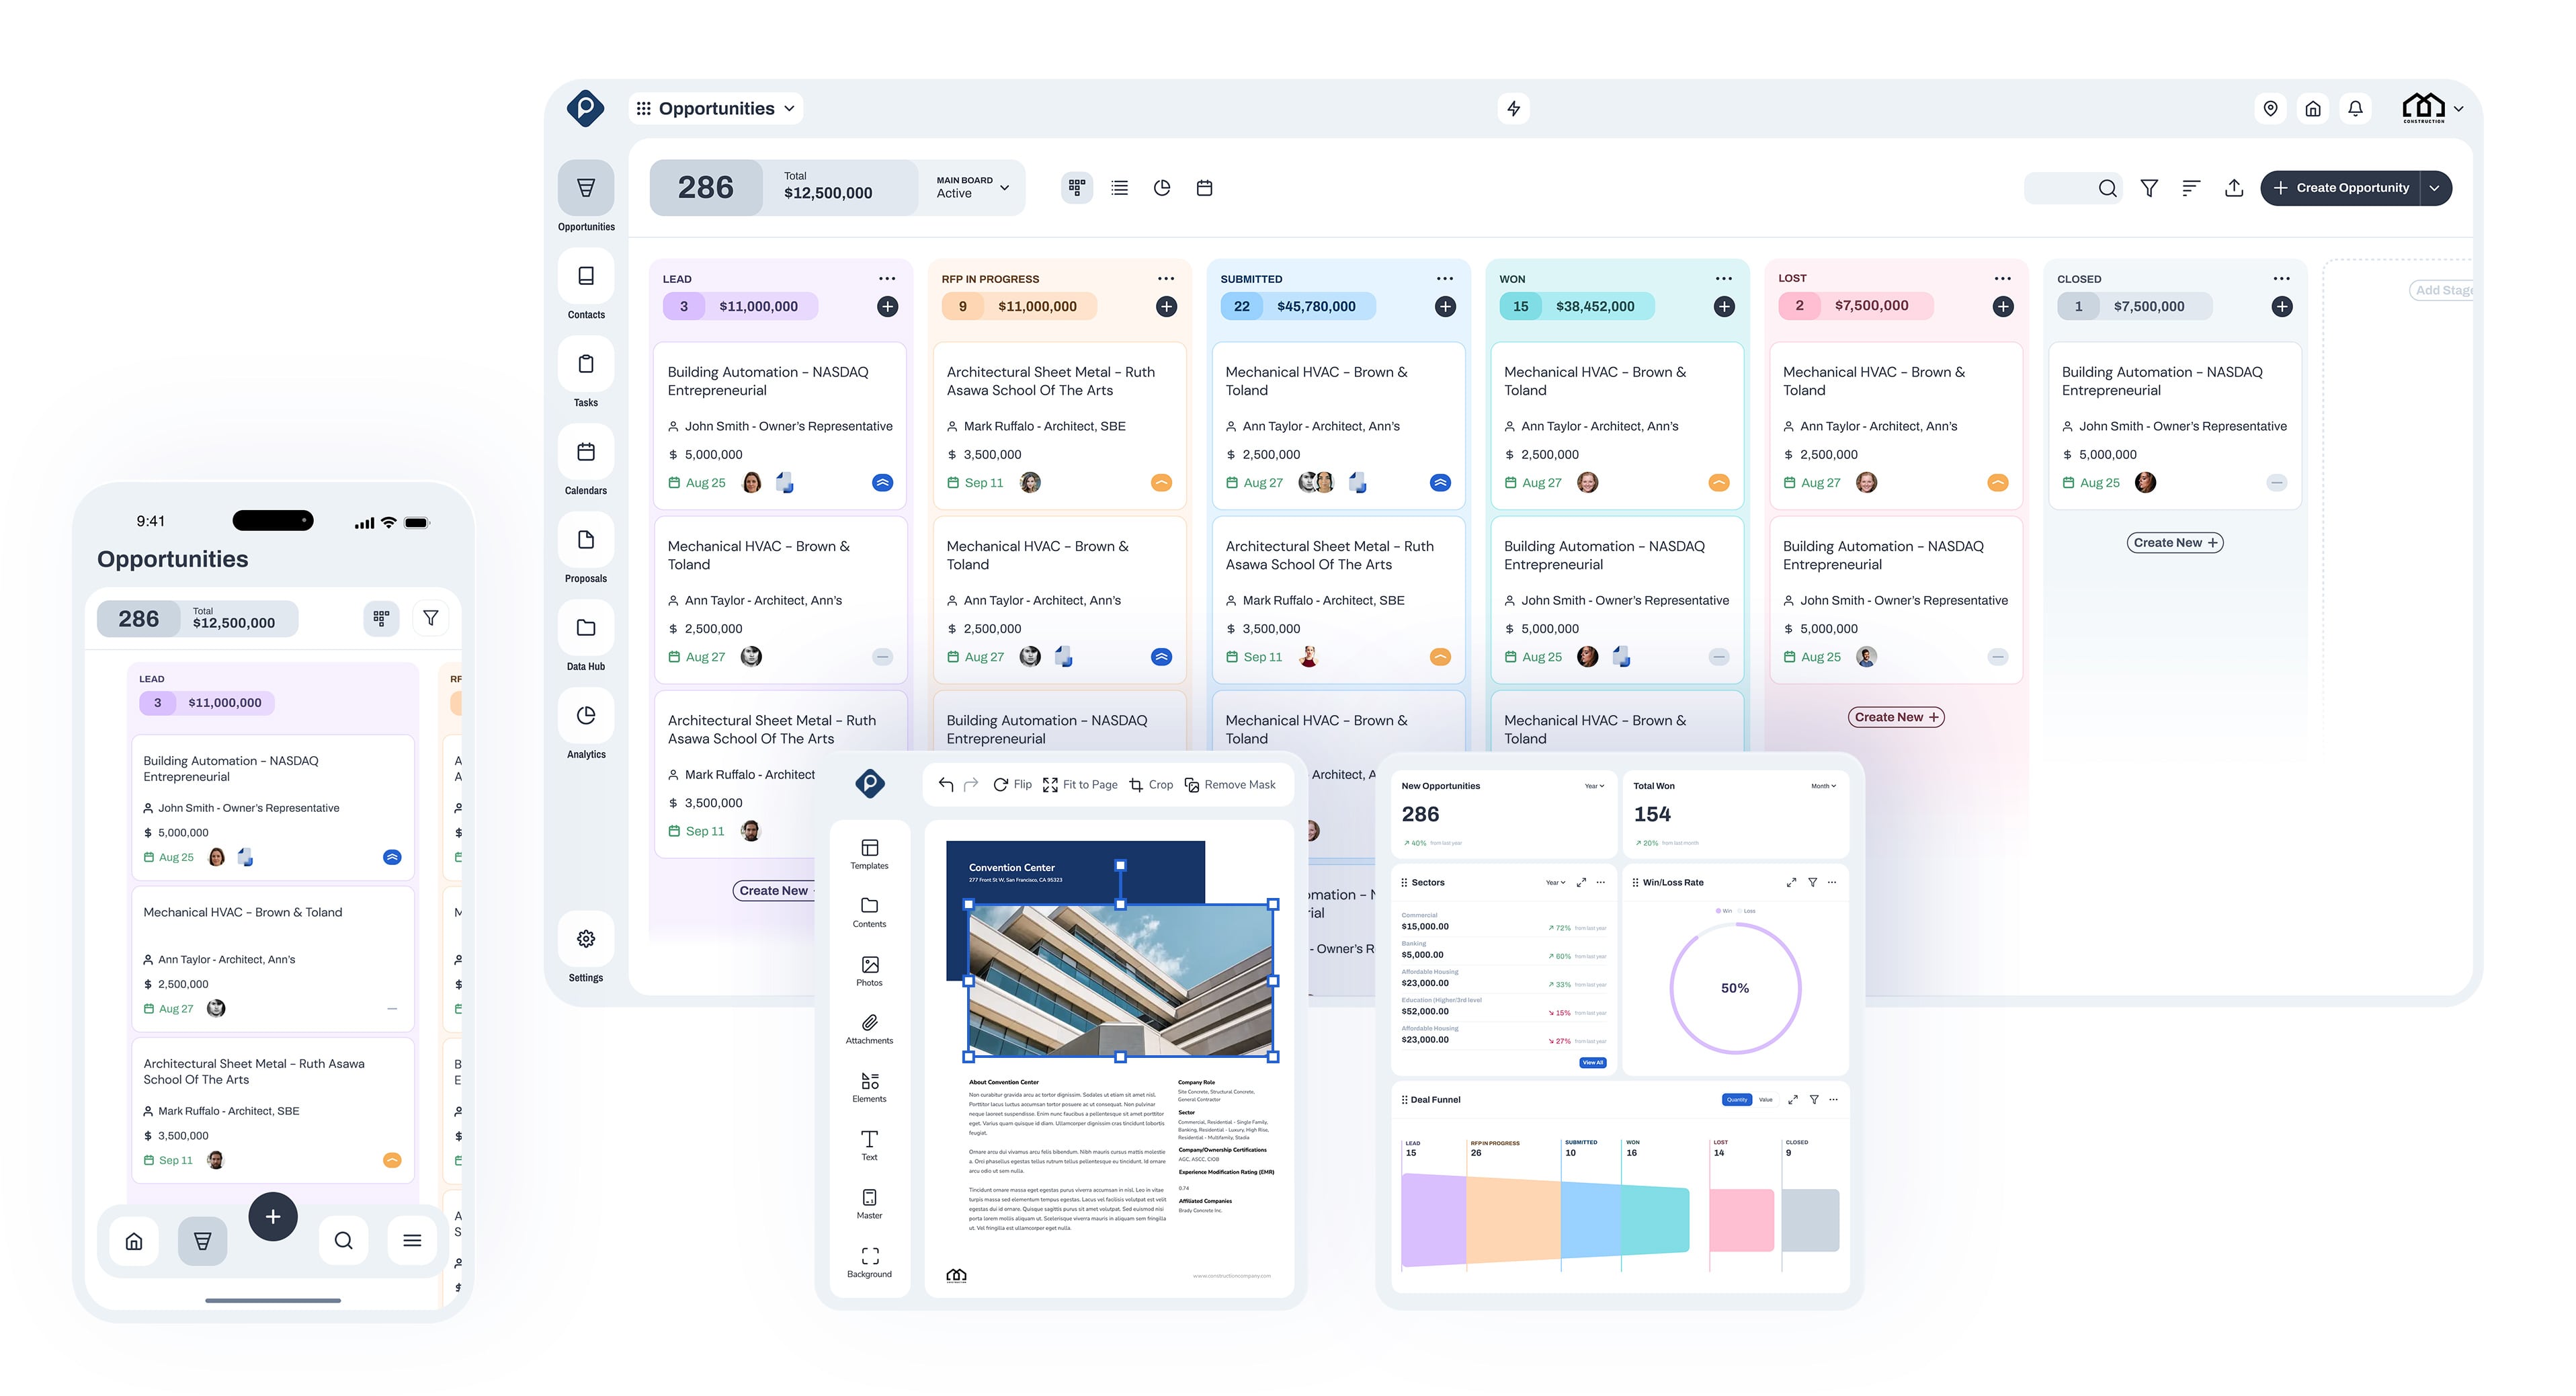Viewport: 2576px width, 1396px height.
Task: Open the MAIN BOARD Active dropdown
Action: click(971, 187)
